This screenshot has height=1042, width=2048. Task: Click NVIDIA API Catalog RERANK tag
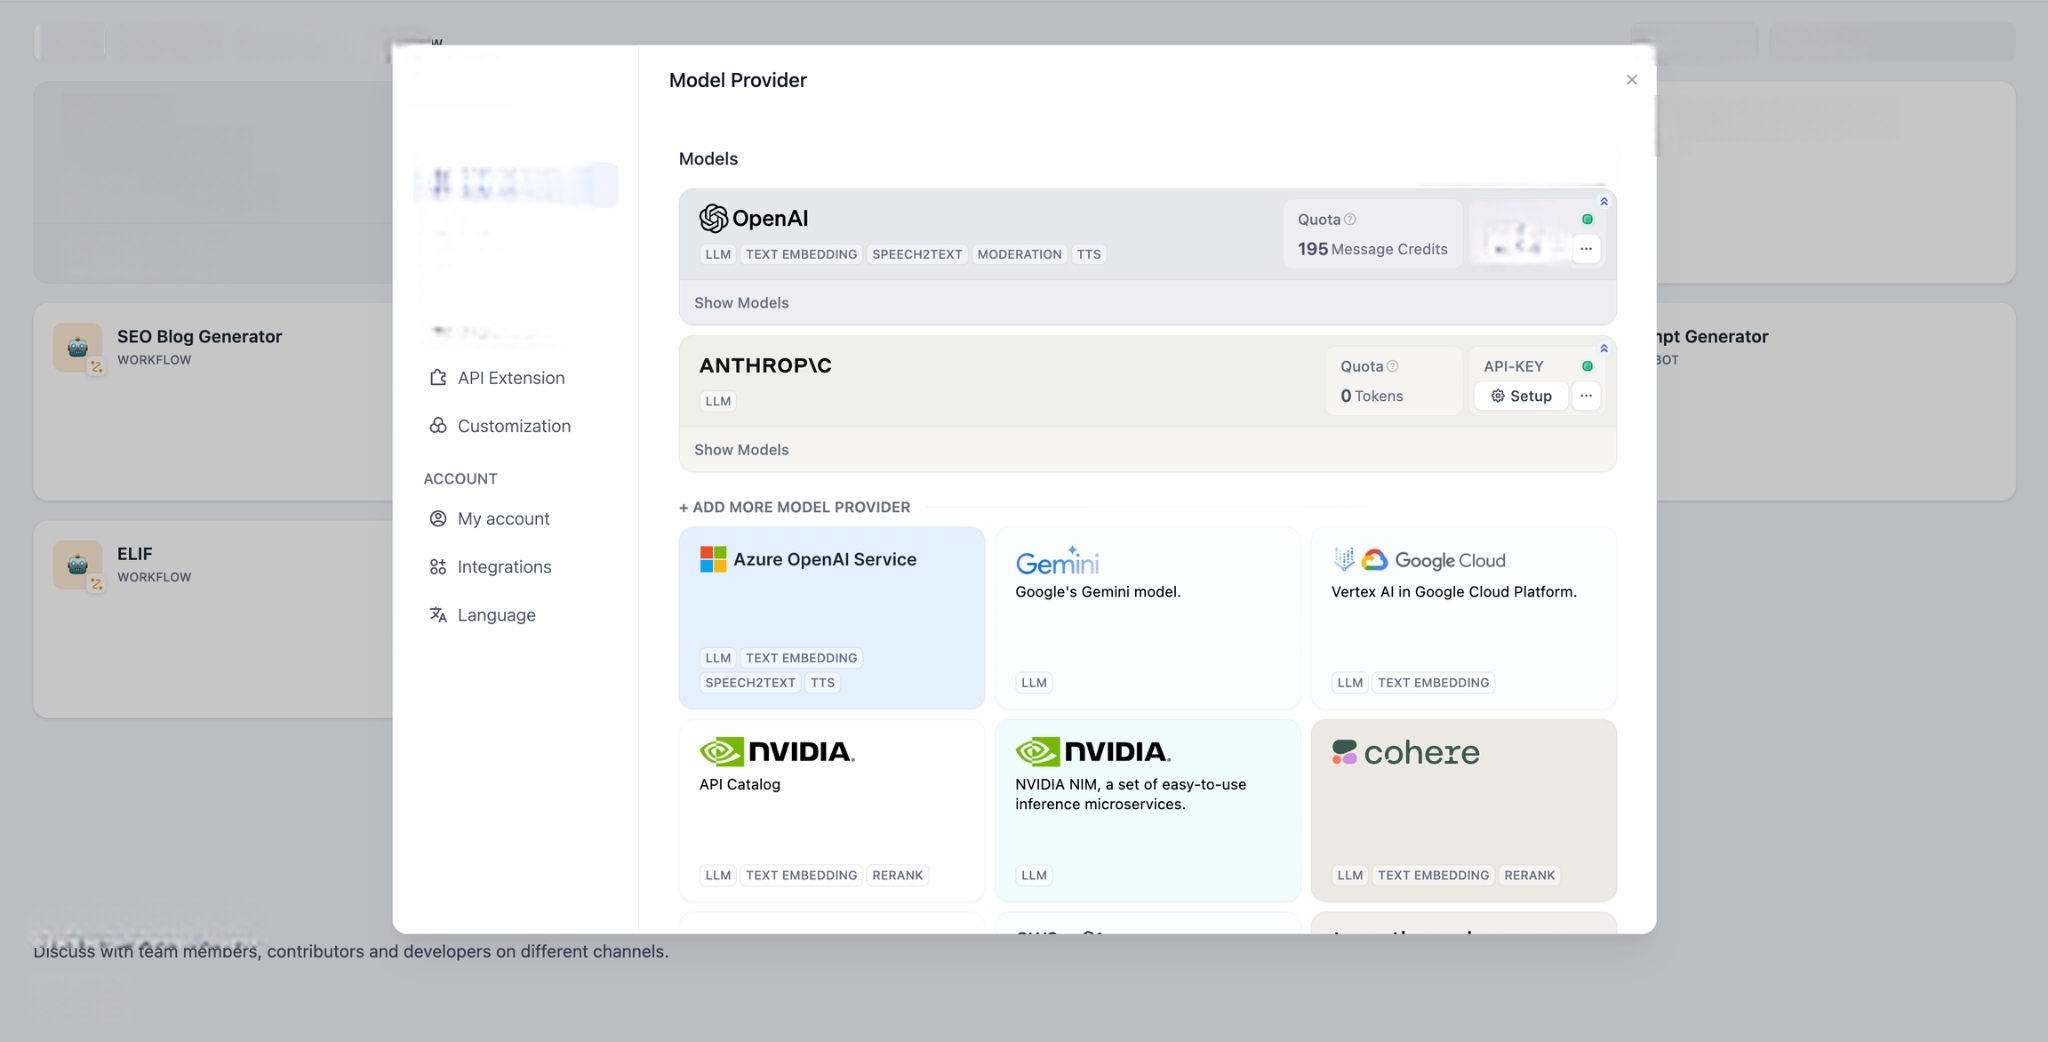(897, 875)
